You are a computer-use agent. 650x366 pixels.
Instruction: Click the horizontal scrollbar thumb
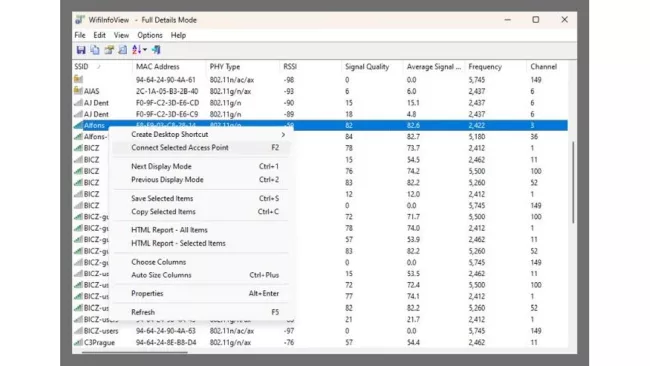[135, 352]
